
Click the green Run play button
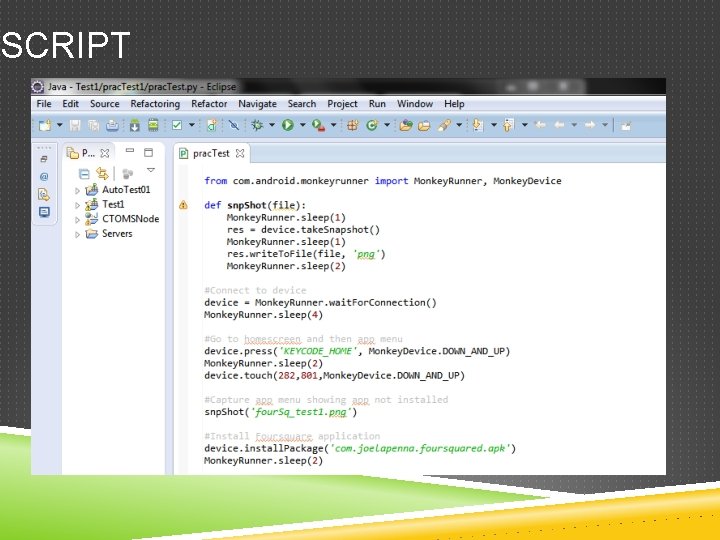pos(288,125)
